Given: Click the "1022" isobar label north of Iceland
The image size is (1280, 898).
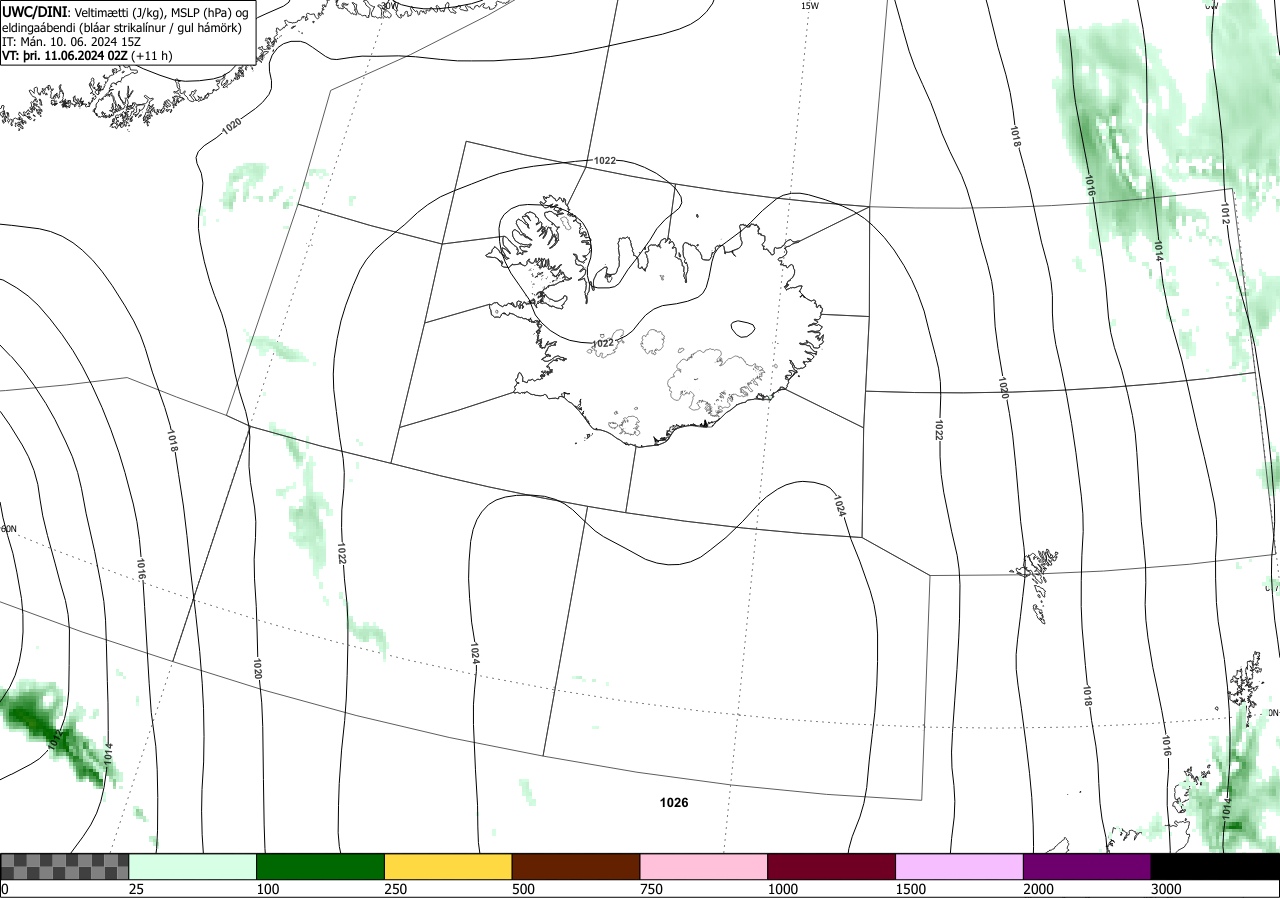Looking at the screenshot, I should click(604, 161).
